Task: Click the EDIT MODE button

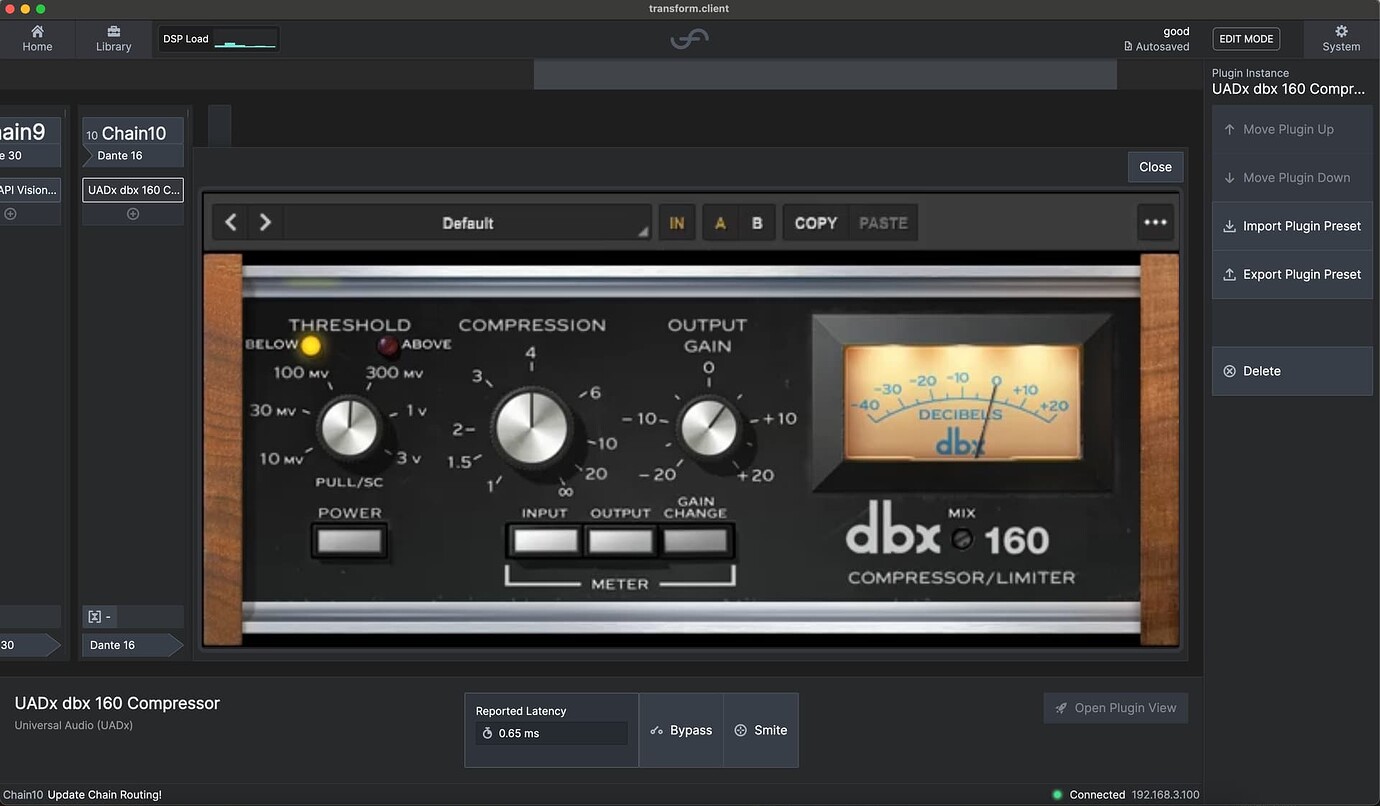Action: (1246, 39)
